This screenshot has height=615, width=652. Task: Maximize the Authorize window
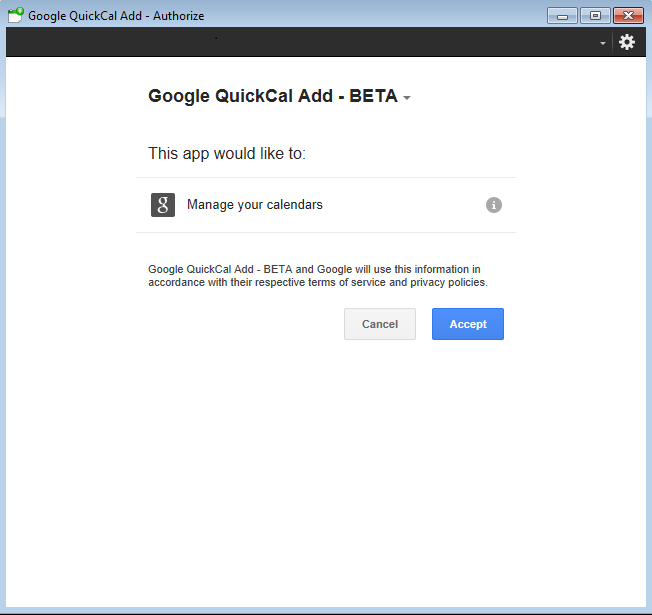pos(595,16)
